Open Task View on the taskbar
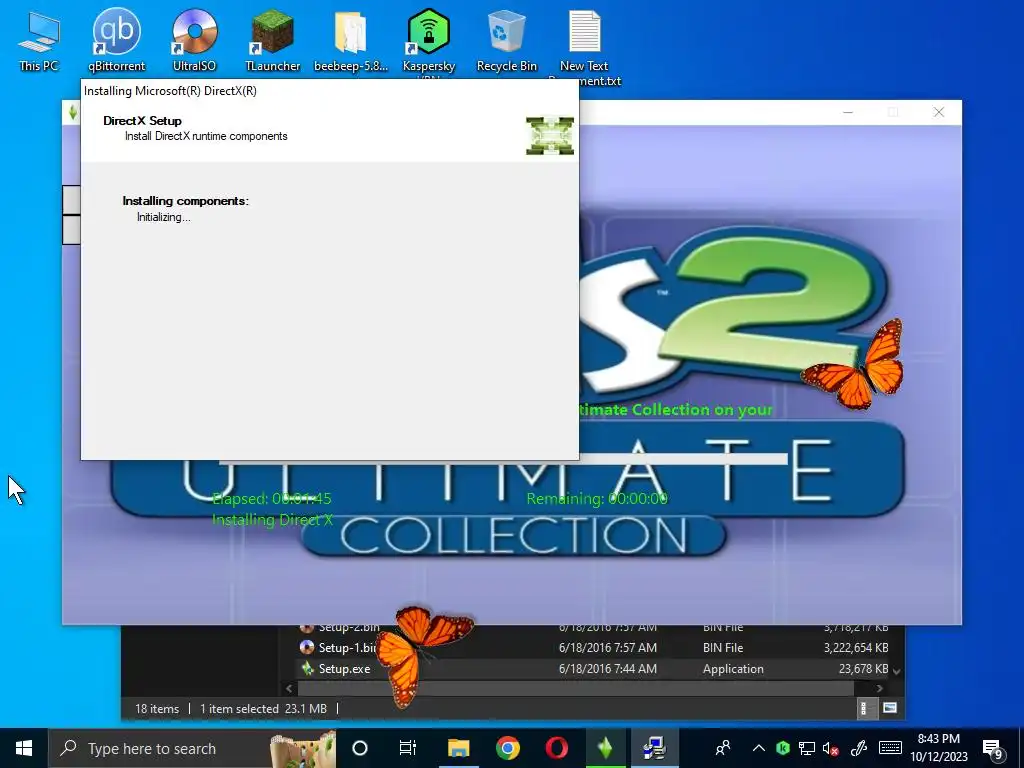The image size is (1024, 768). 408,748
